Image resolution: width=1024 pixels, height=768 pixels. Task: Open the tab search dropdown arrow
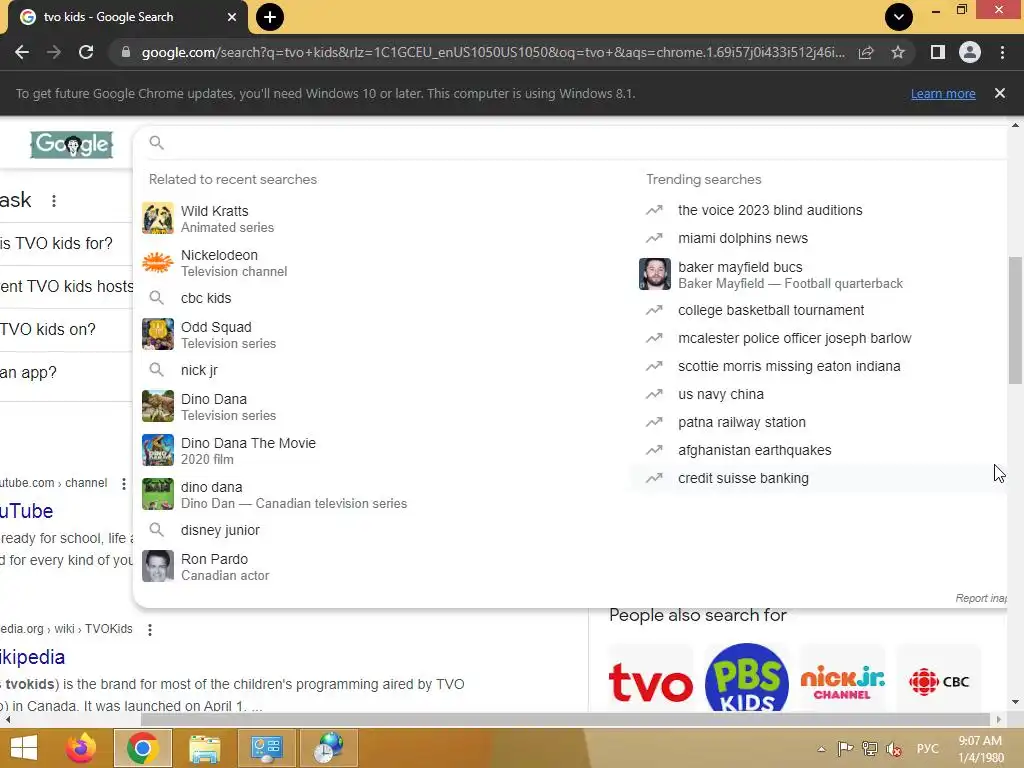(x=899, y=17)
